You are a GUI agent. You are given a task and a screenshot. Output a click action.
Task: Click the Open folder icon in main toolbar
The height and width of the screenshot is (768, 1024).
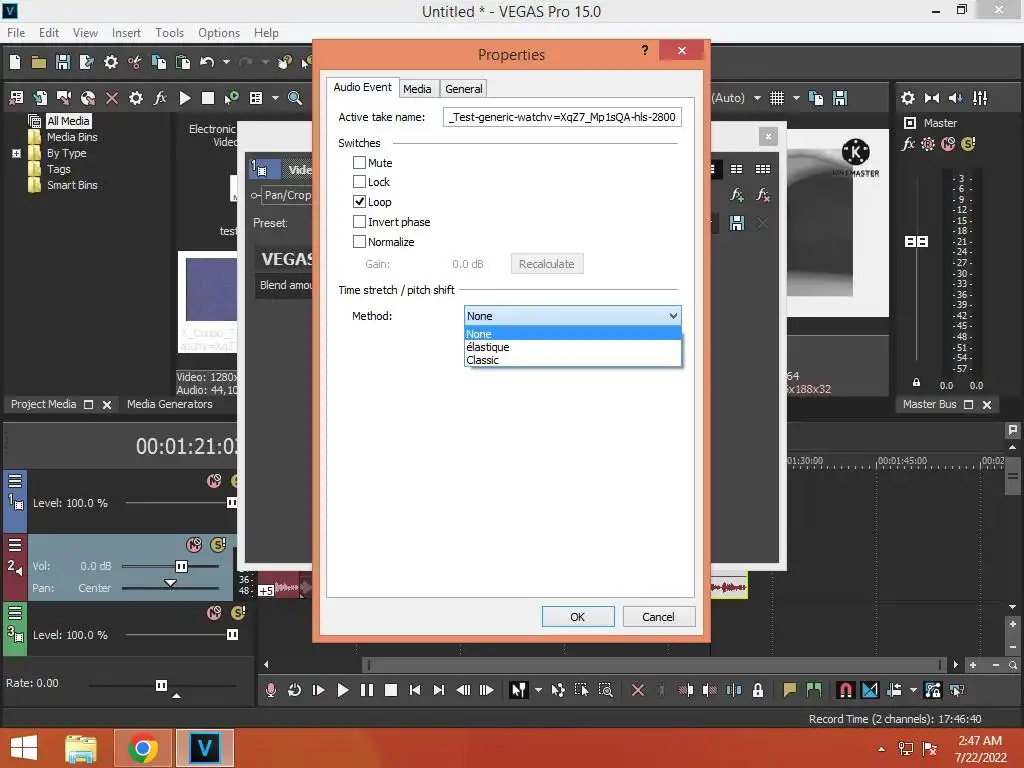[x=39, y=62]
